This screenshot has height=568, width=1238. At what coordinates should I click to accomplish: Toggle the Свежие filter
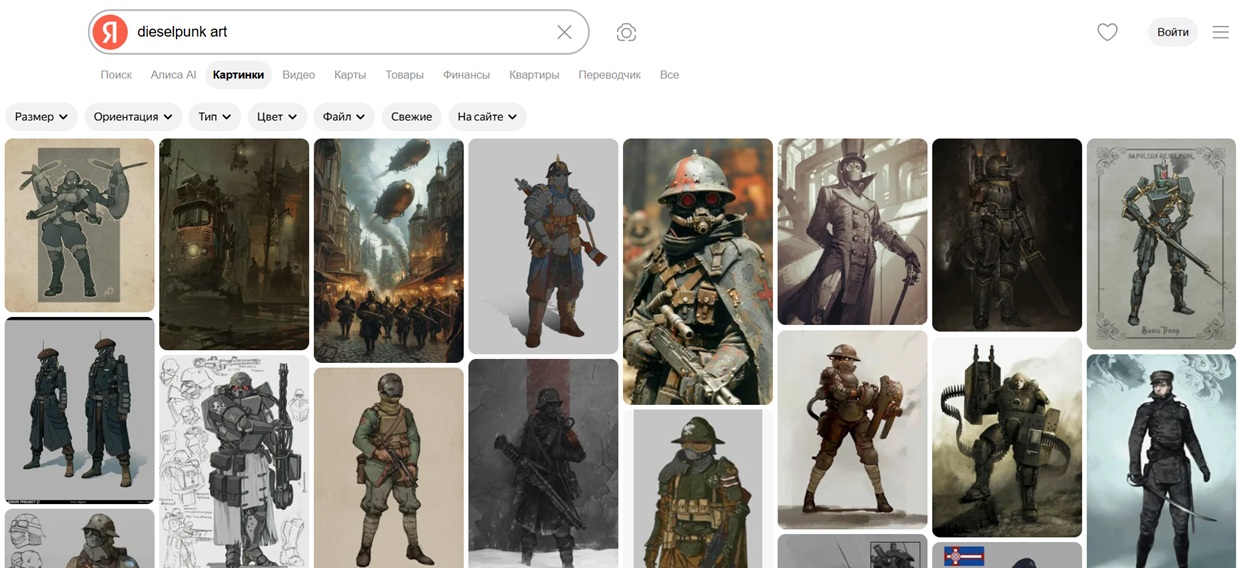click(x=411, y=117)
